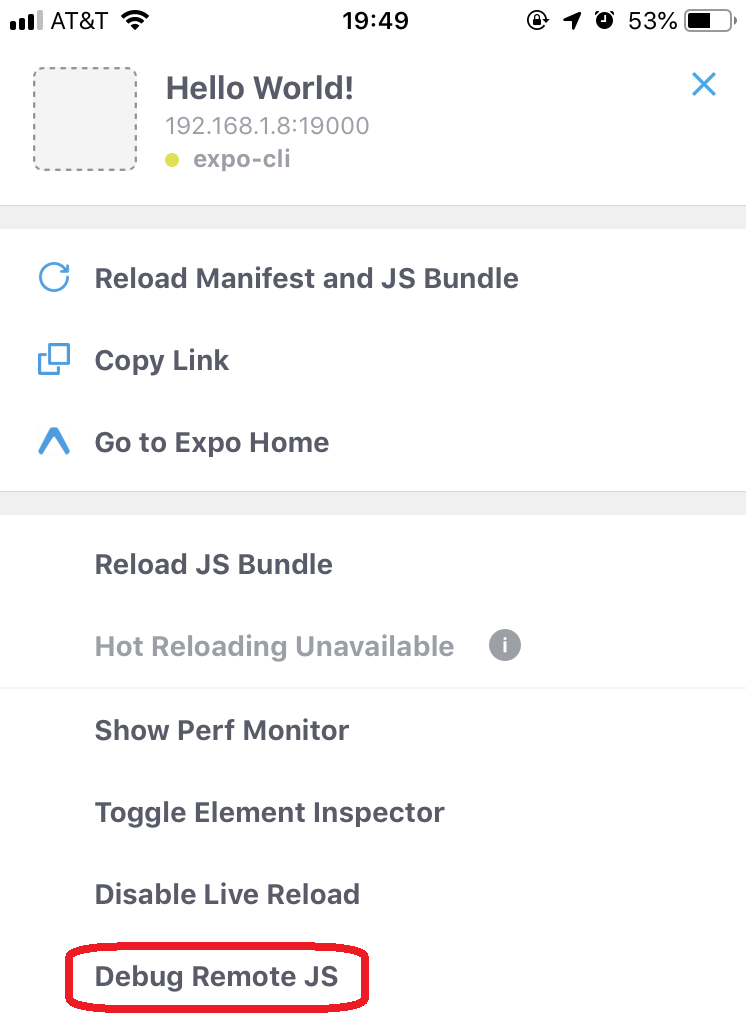Select Reload JS Bundle
The width and height of the screenshot is (746, 1025).
point(373,564)
